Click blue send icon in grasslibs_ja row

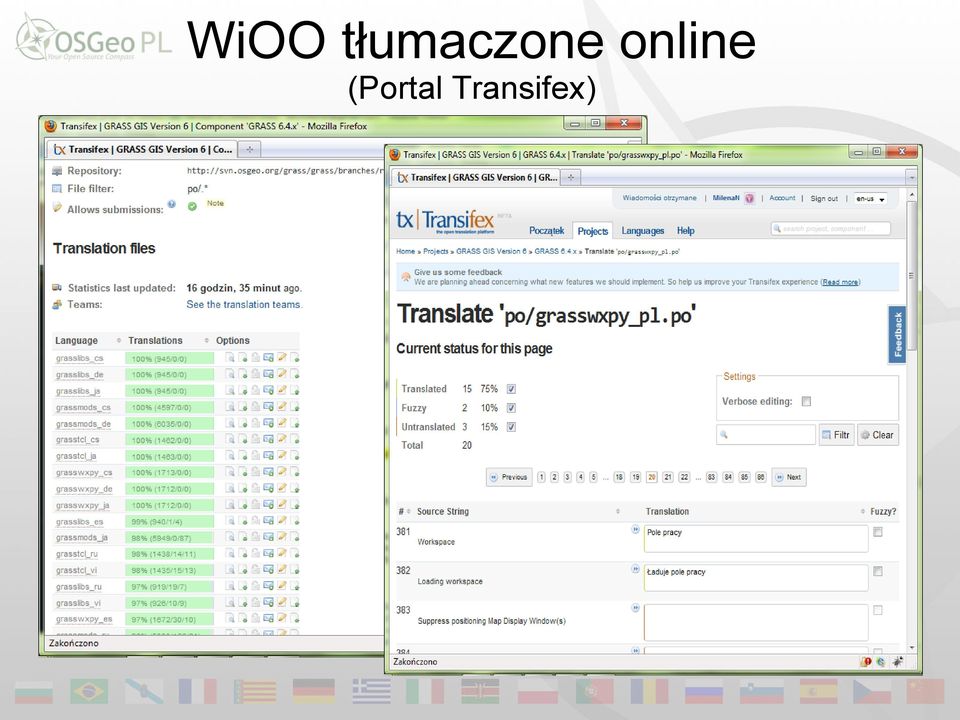click(x=268, y=391)
